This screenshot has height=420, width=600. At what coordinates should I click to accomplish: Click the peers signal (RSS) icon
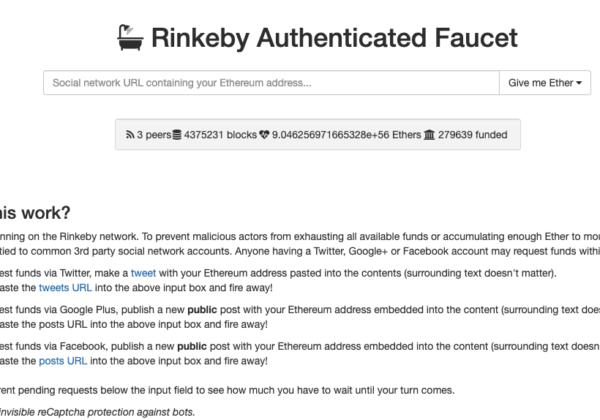[x=130, y=135]
